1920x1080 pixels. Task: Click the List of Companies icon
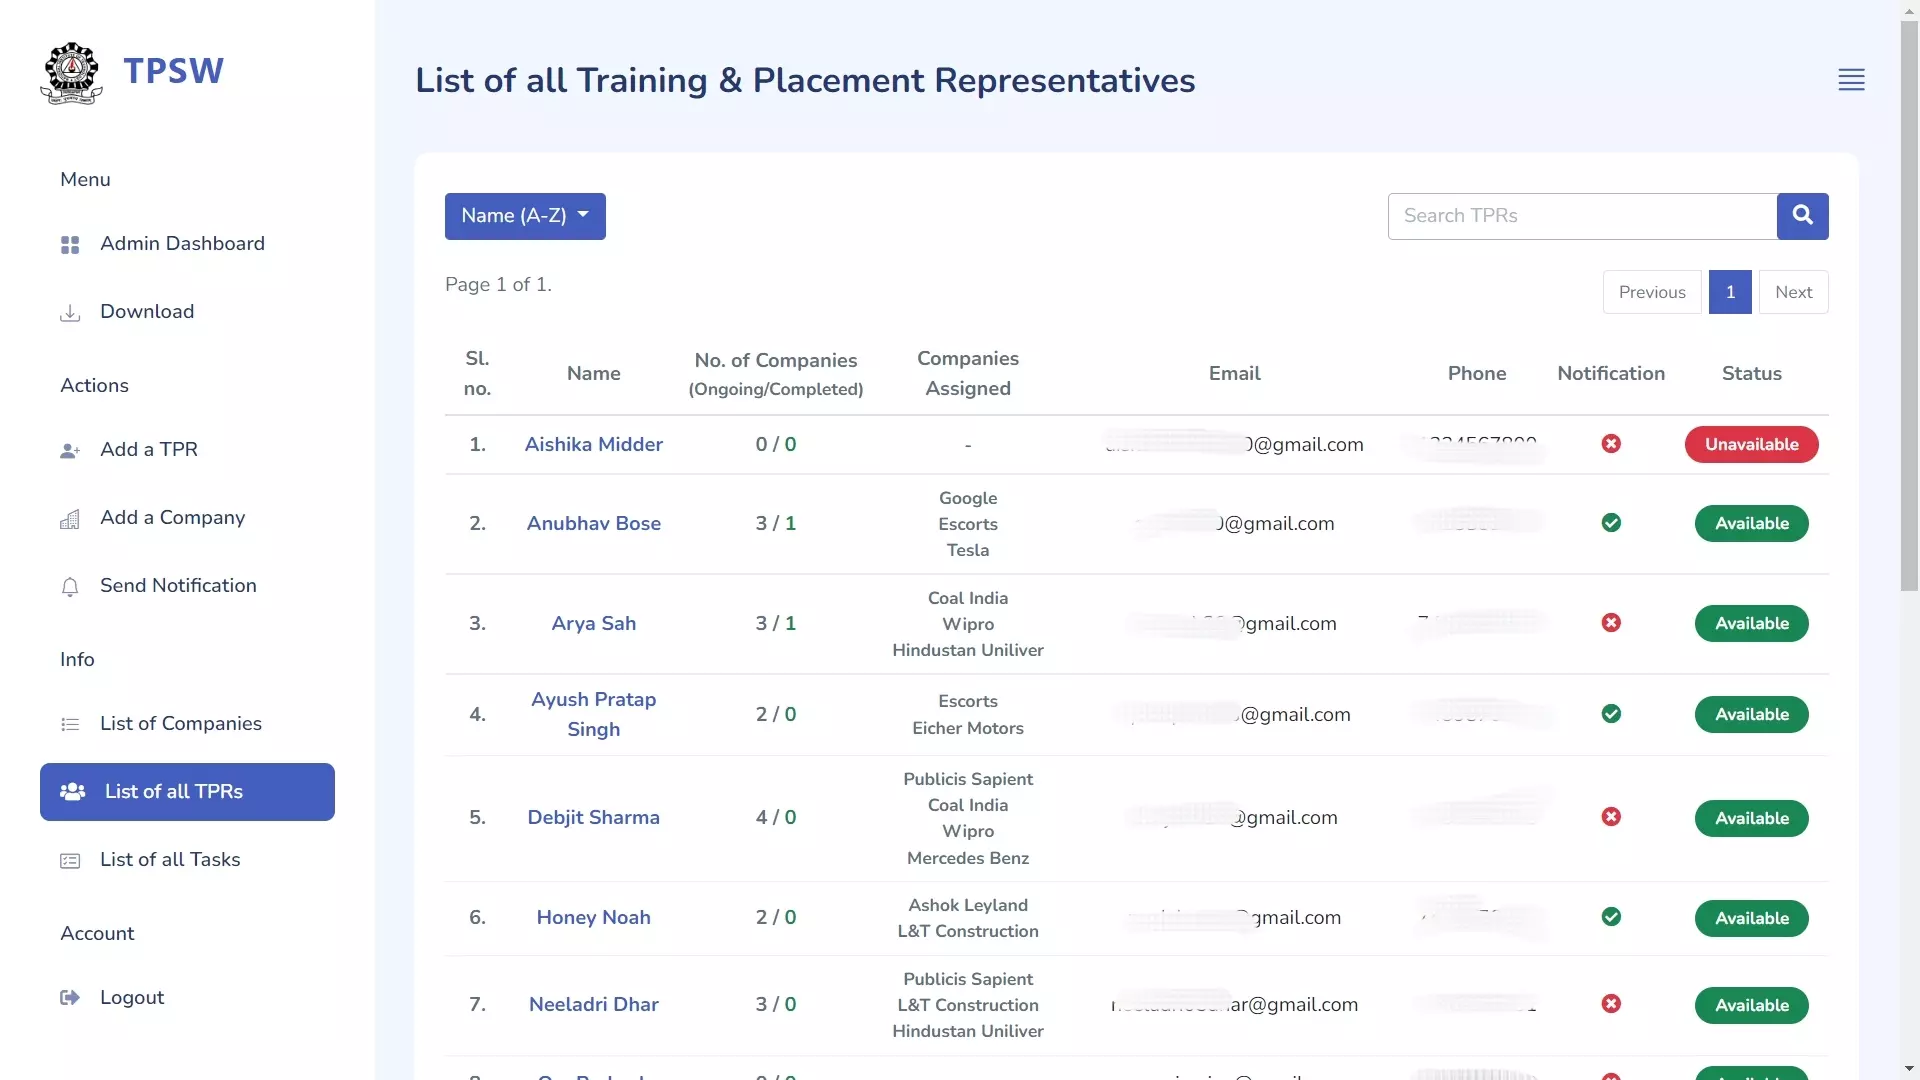click(73, 723)
